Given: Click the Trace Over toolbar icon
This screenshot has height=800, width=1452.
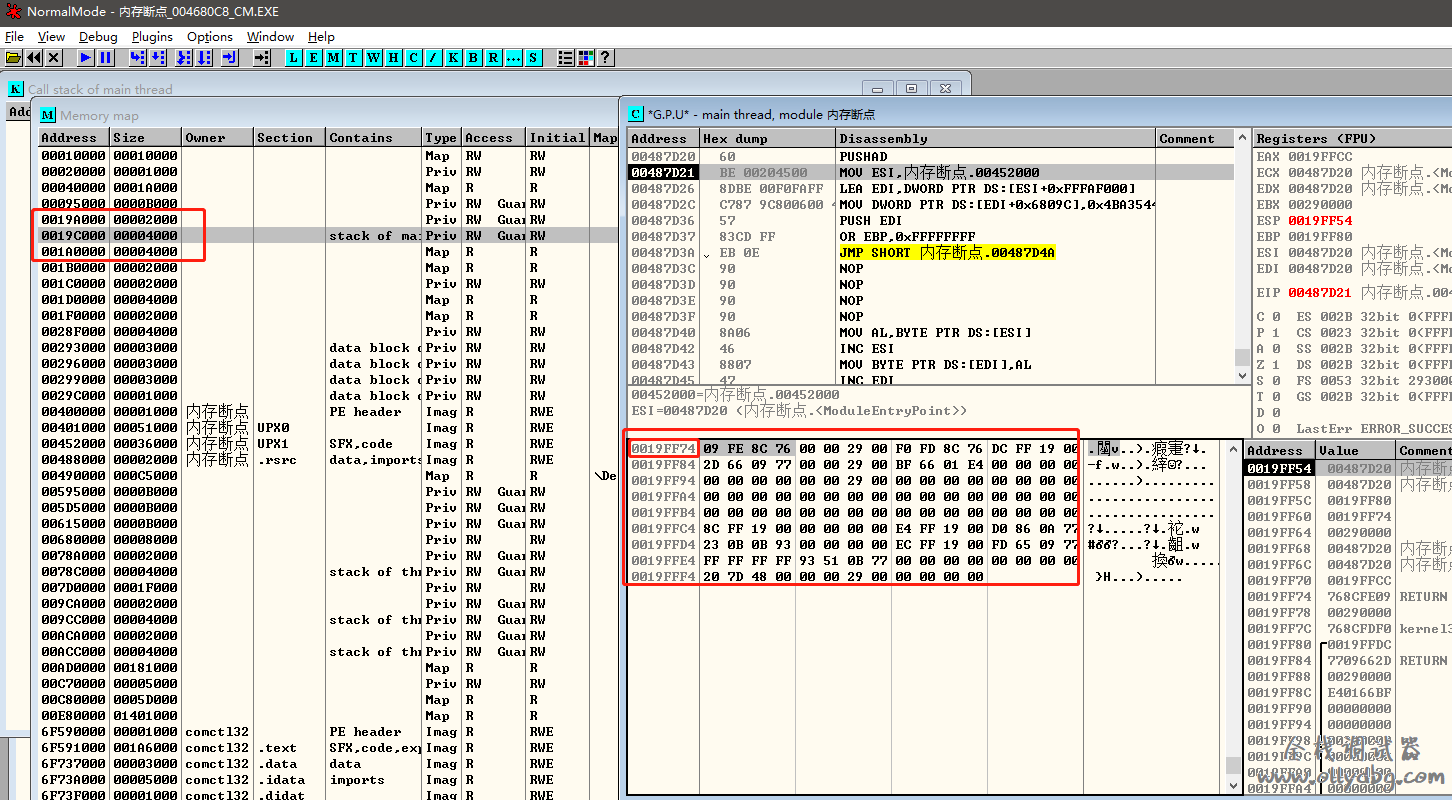Looking at the screenshot, I should 204,58.
